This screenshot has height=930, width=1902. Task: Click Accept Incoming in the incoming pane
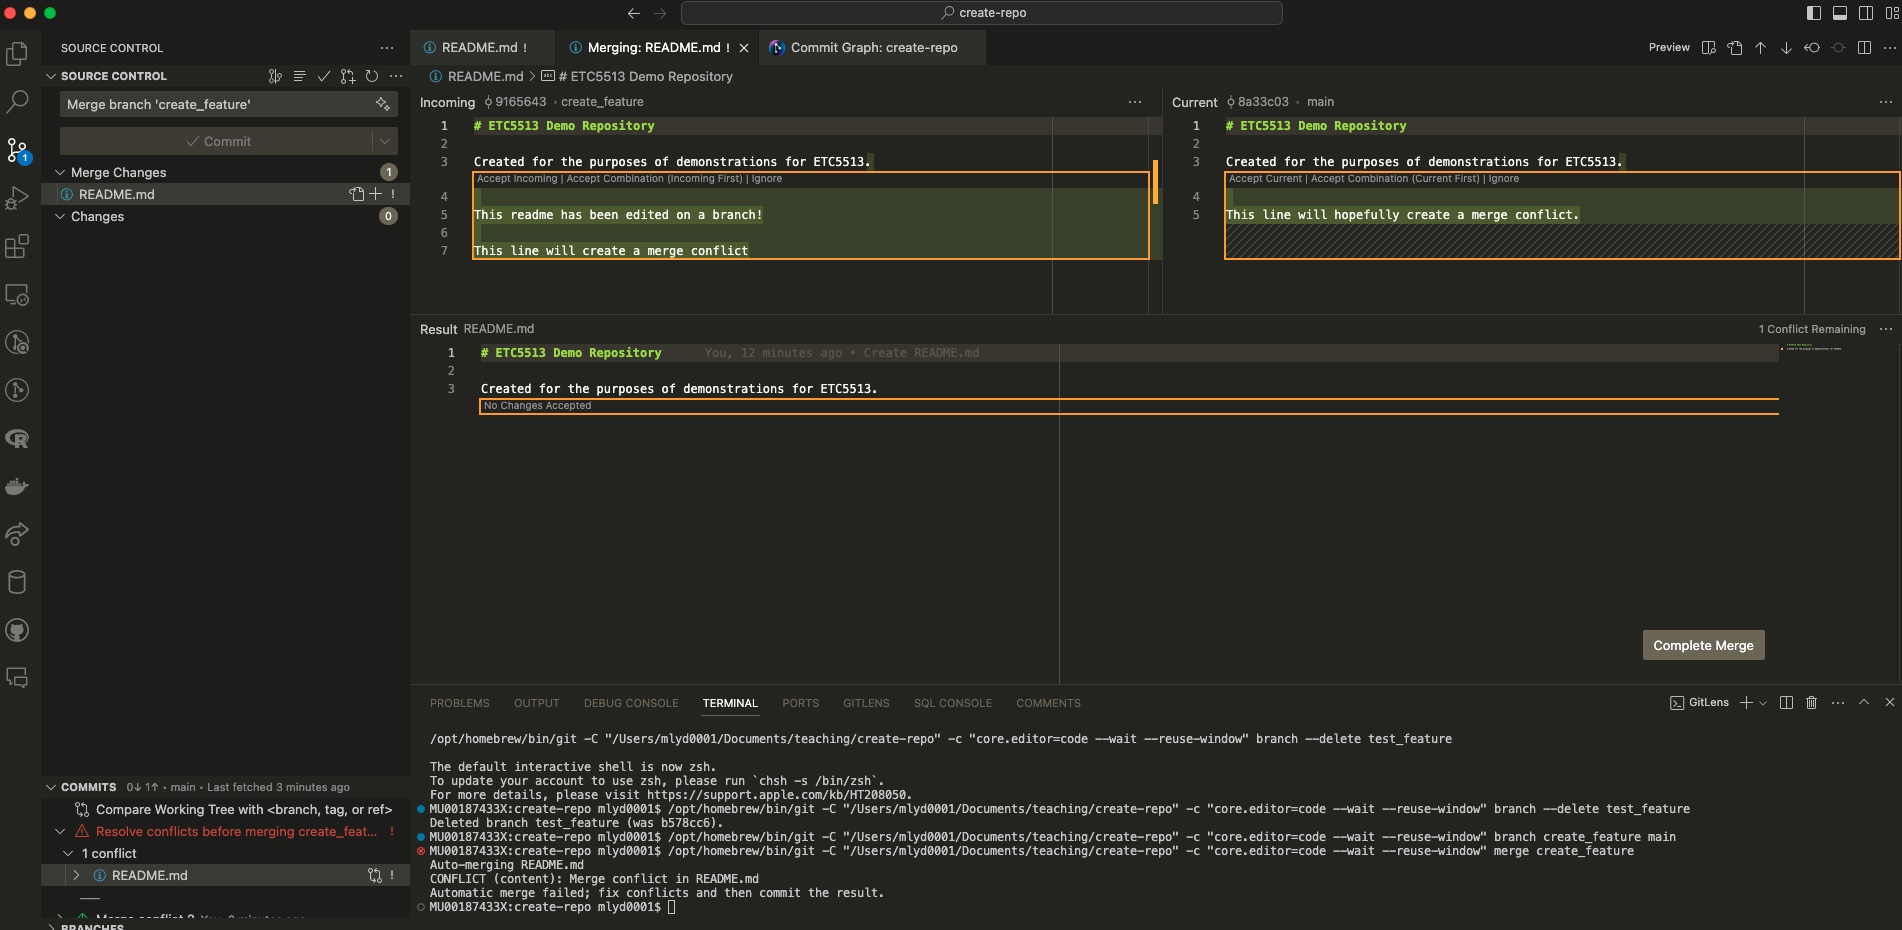point(517,179)
